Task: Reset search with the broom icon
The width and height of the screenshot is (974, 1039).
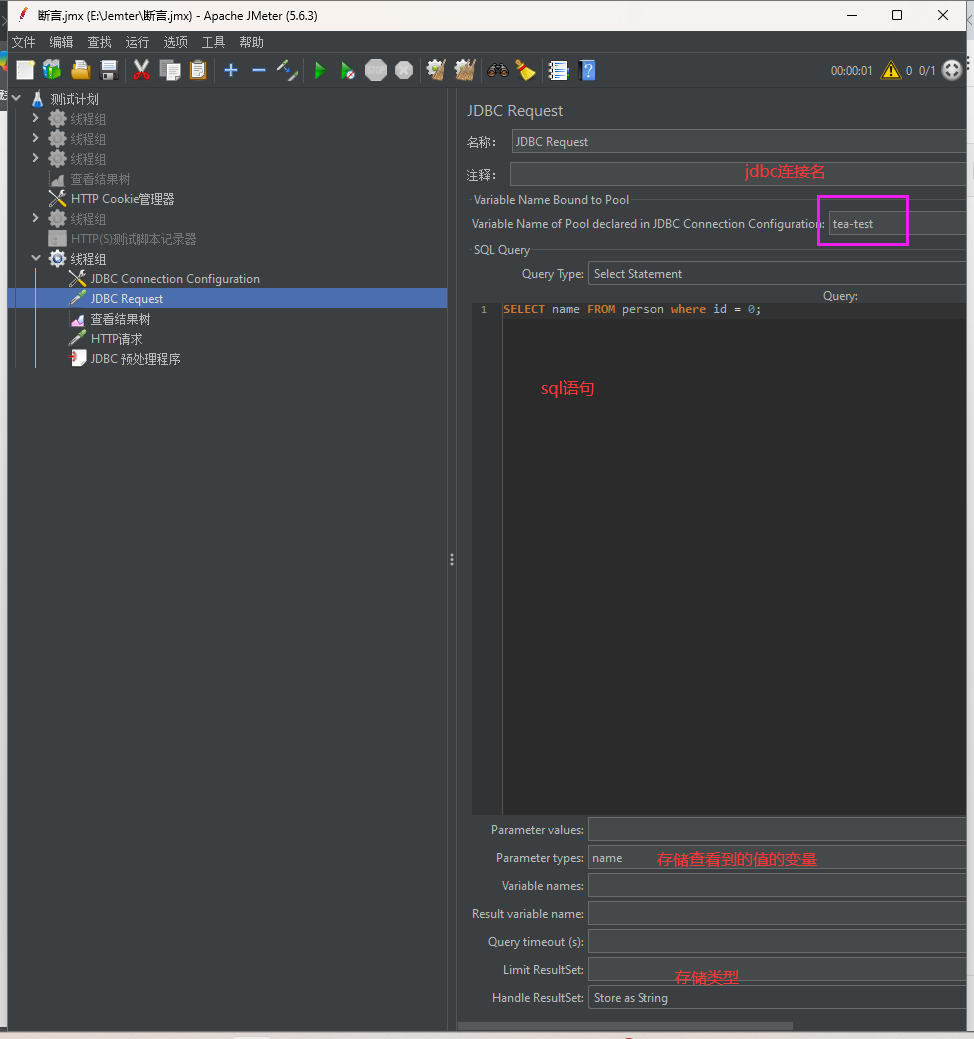Action: tap(525, 70)
